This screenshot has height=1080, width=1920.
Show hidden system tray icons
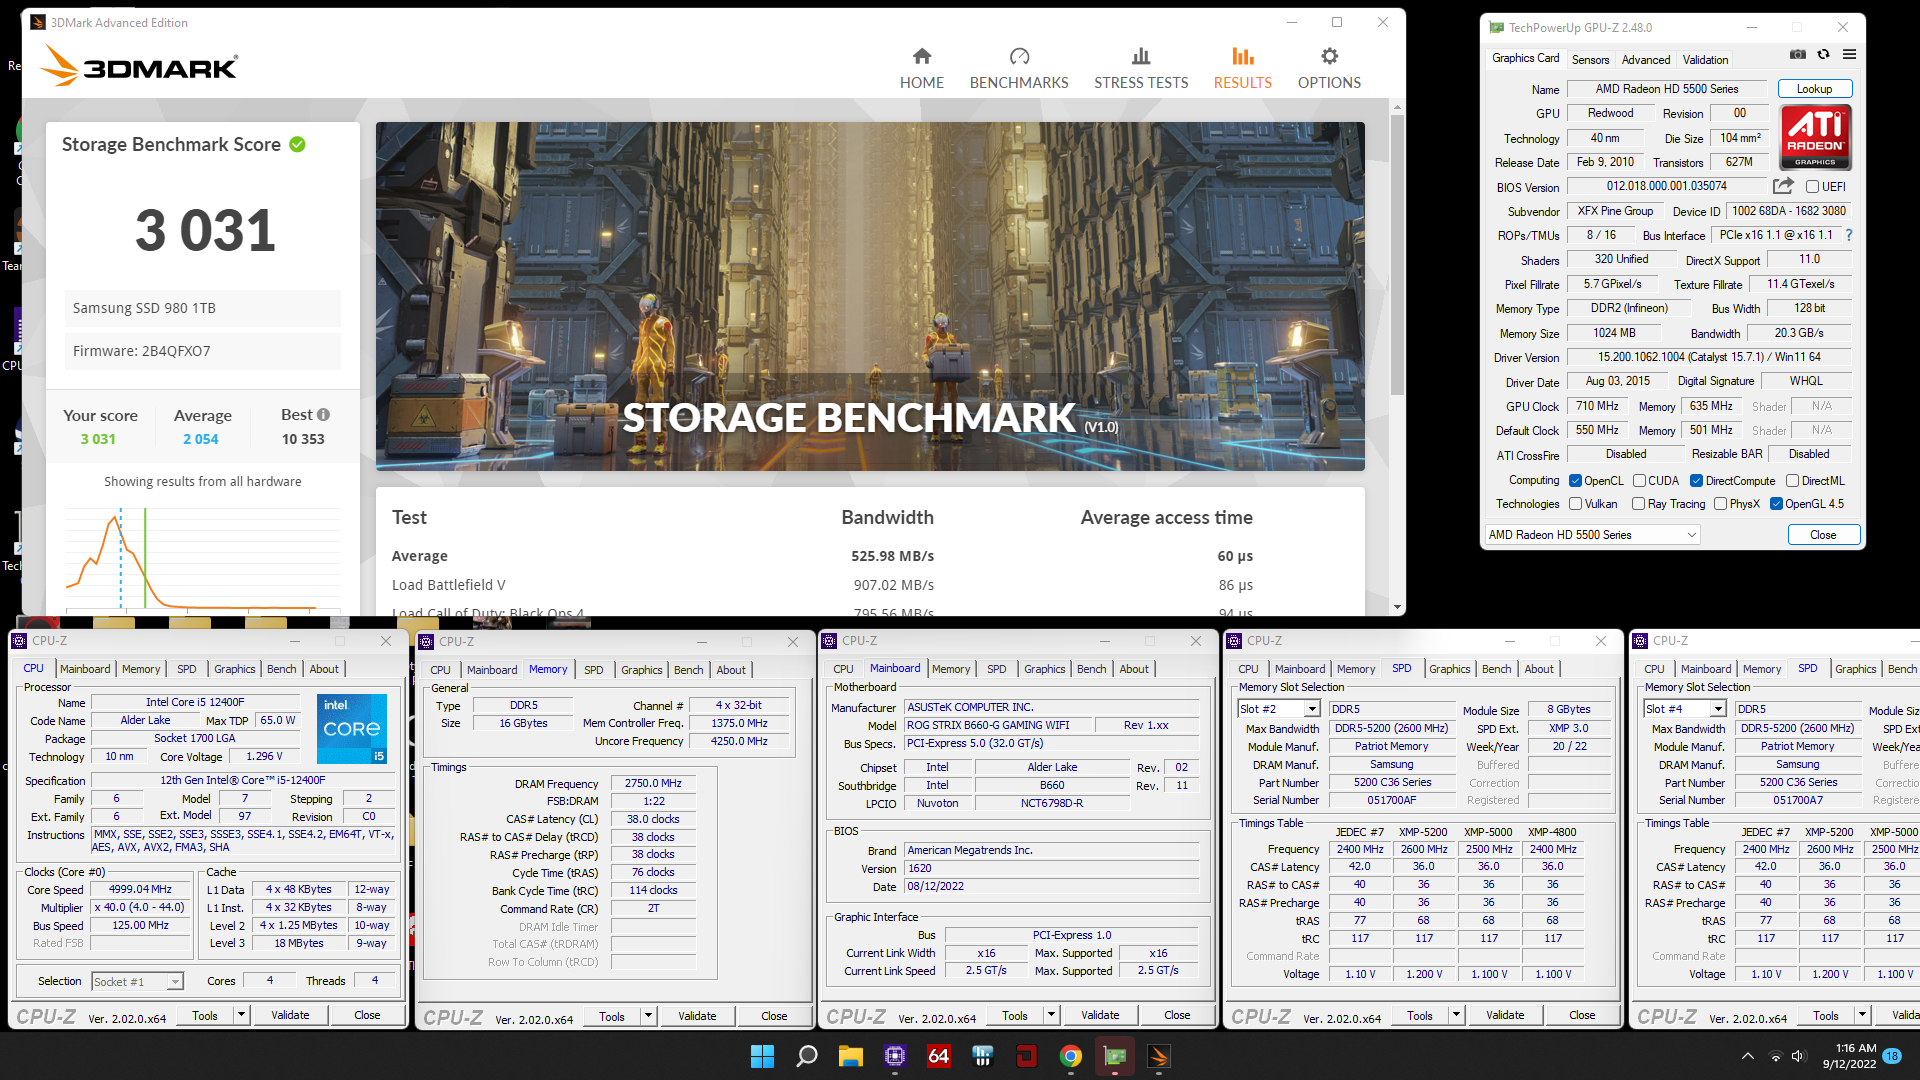(1748, 1056)
